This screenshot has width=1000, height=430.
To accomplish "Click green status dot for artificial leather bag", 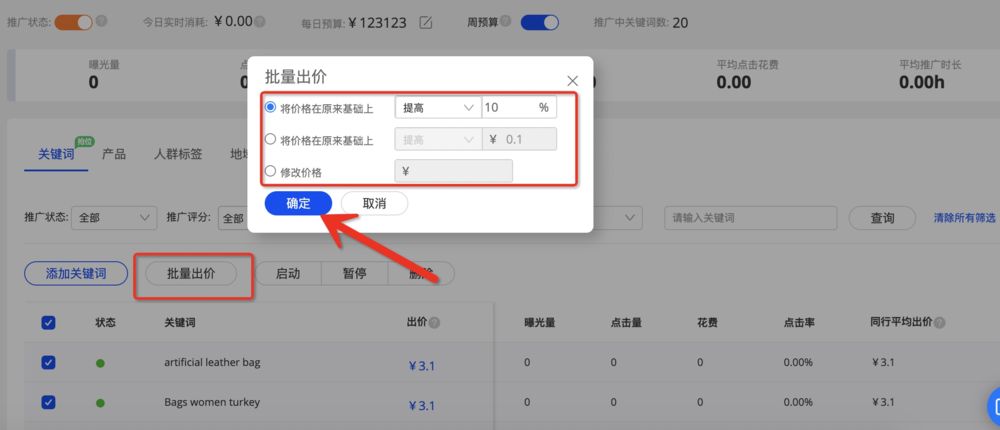I will coord(100,363).
